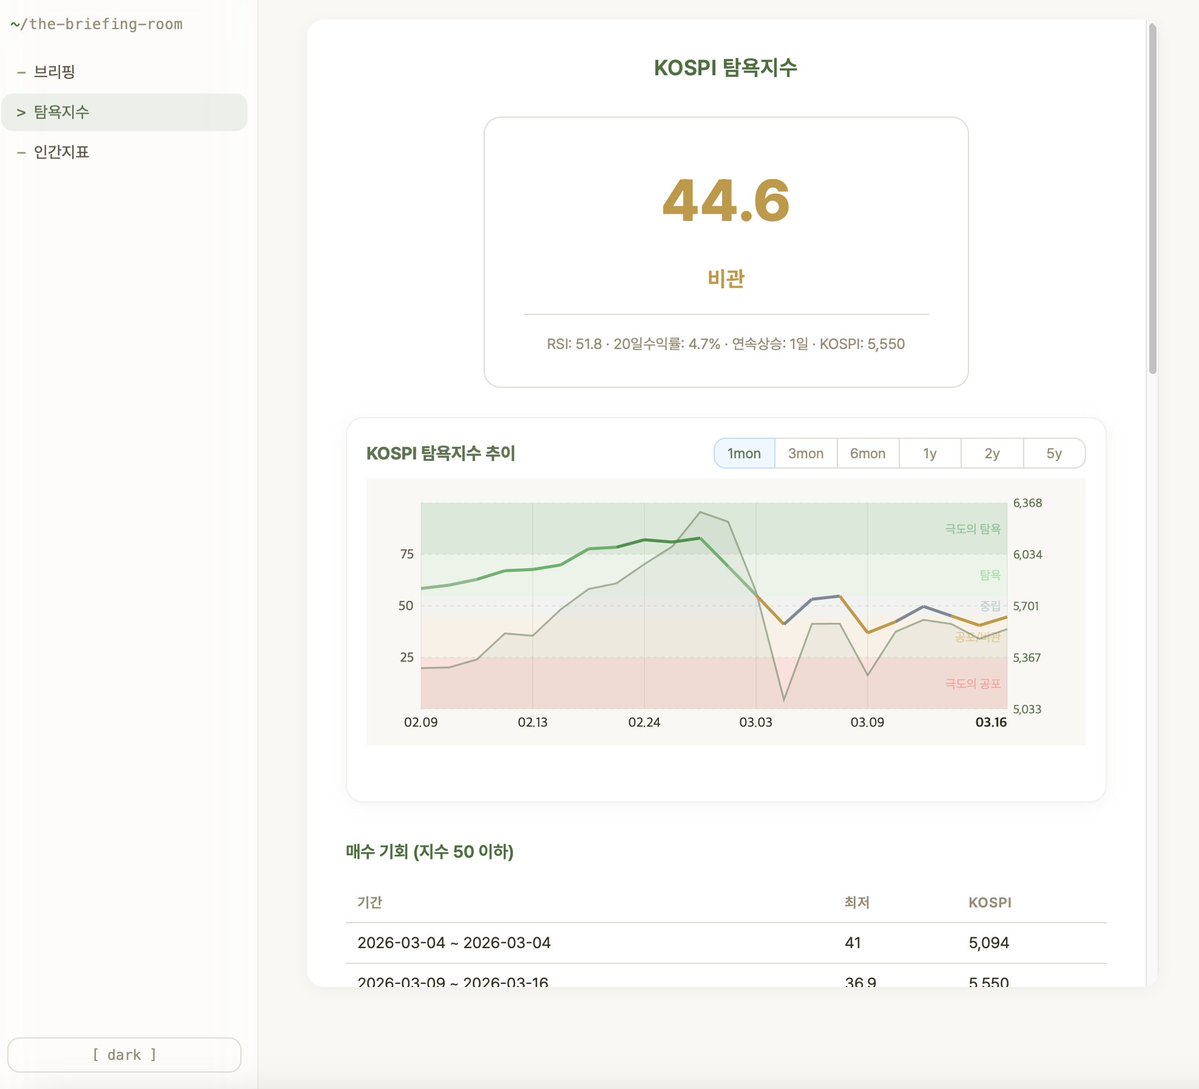Click the ~/the-briefing-room title

pos(96,24)
